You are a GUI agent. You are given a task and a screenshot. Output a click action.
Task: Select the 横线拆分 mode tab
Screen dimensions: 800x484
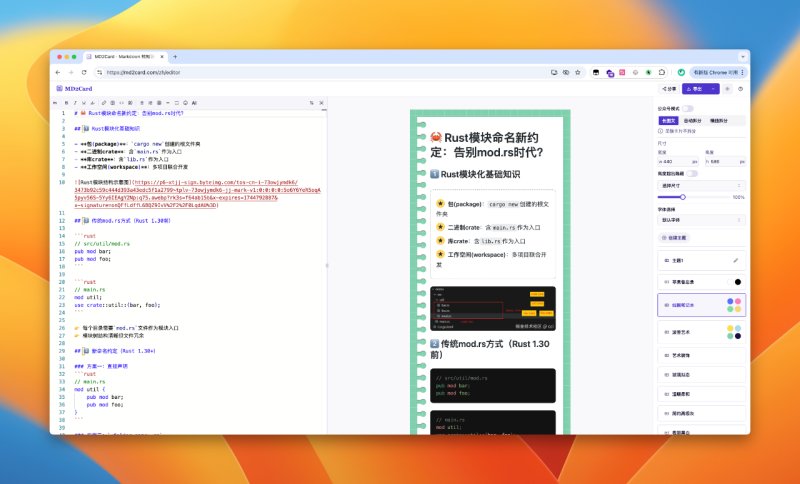click(x=718, y=121)
